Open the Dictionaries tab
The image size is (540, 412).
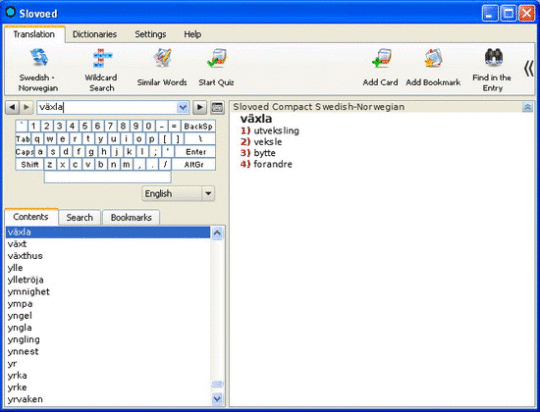[x=95, y=34]
